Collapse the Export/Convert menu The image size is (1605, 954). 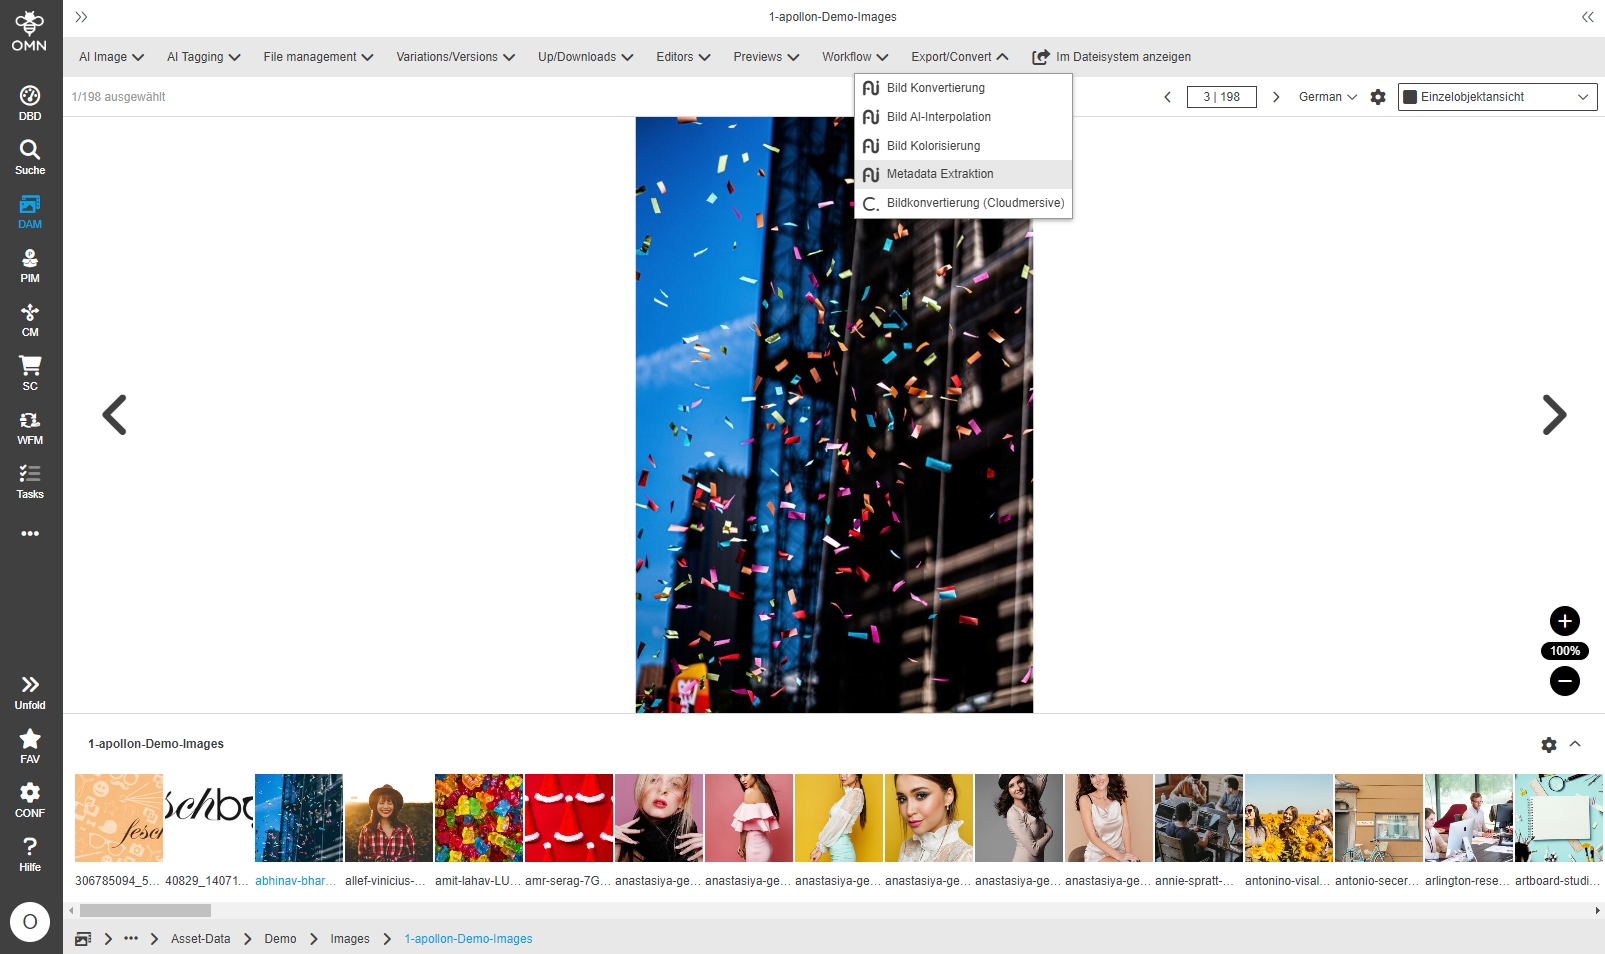click(959, 57)
